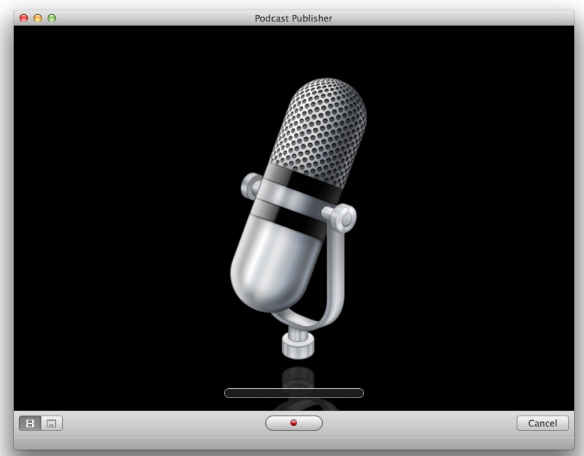Start recording with the red record button
This screenshot has height=456, width=584.
pos(293,423)
